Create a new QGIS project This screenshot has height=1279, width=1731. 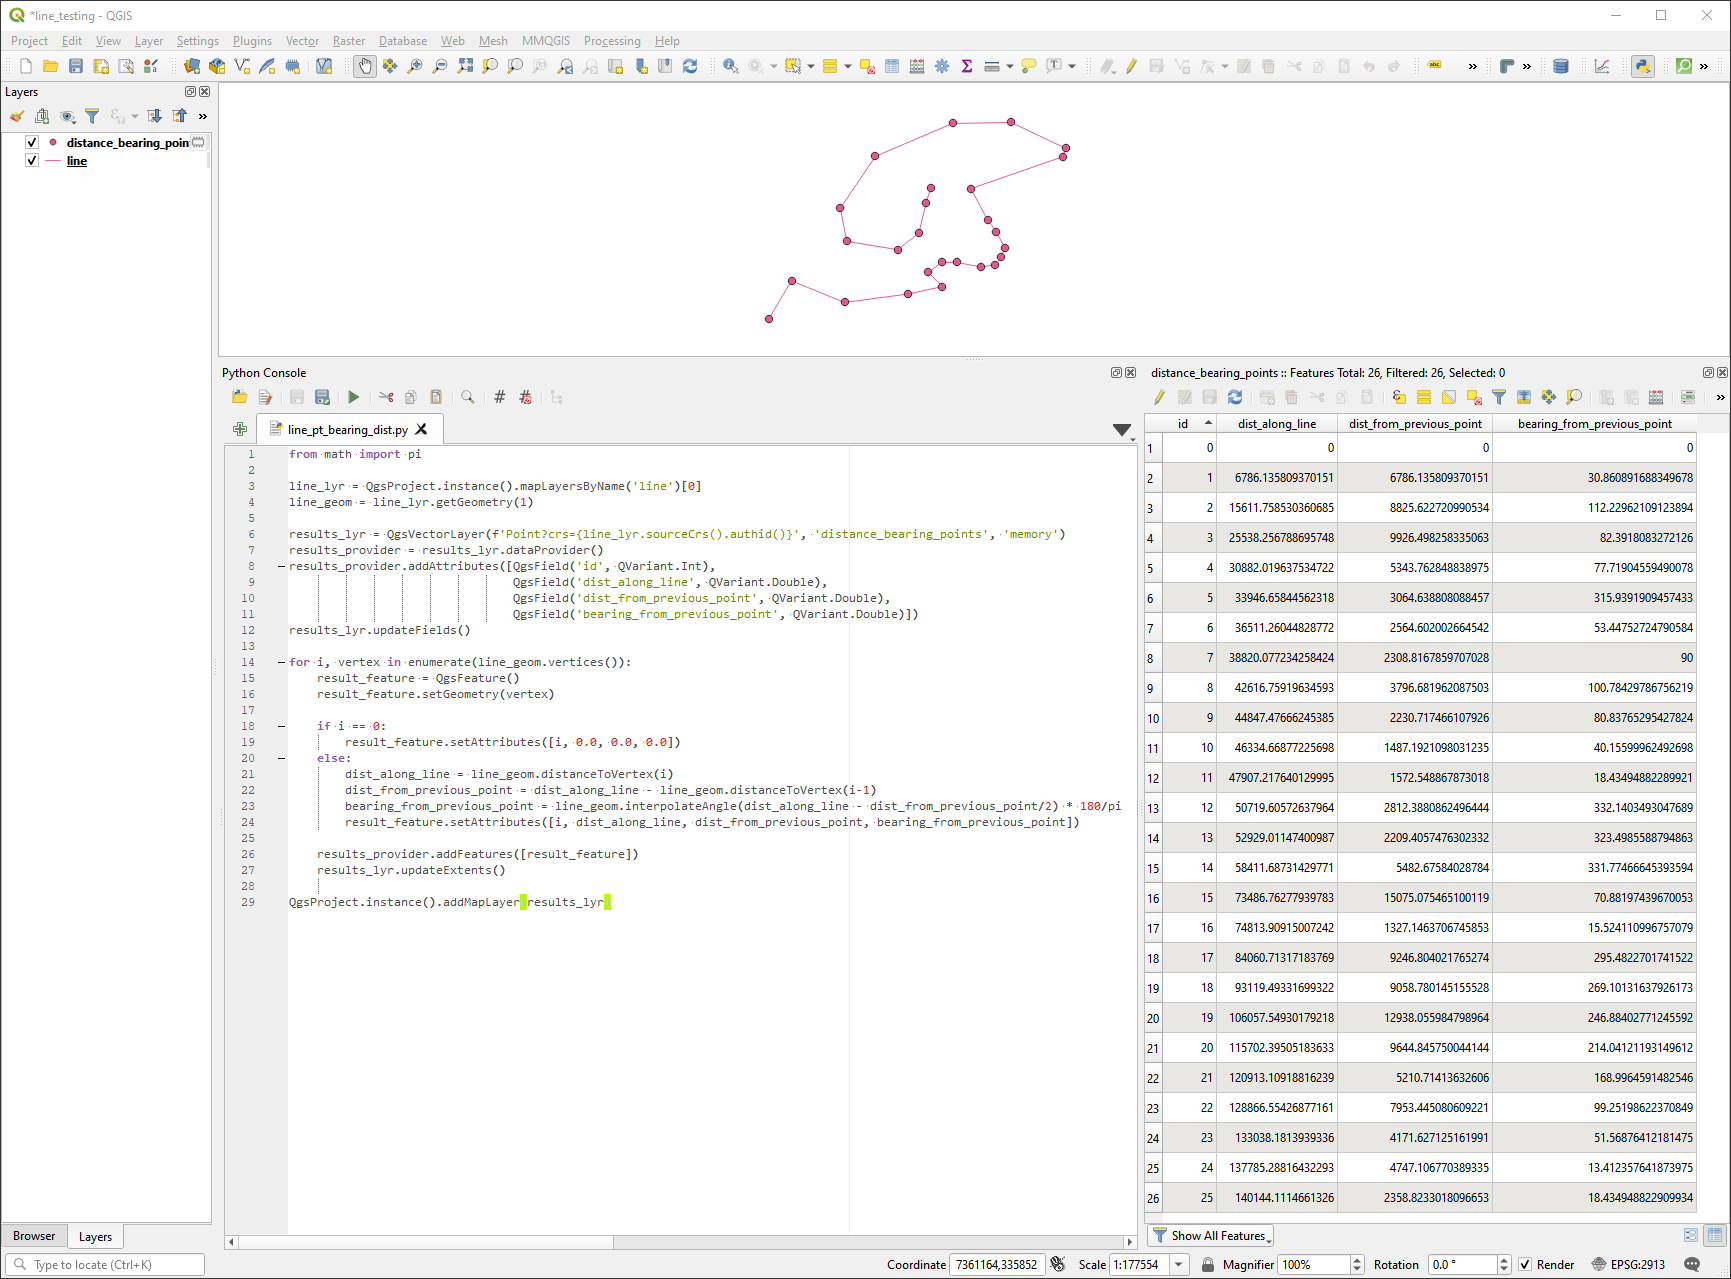point(25,66)
